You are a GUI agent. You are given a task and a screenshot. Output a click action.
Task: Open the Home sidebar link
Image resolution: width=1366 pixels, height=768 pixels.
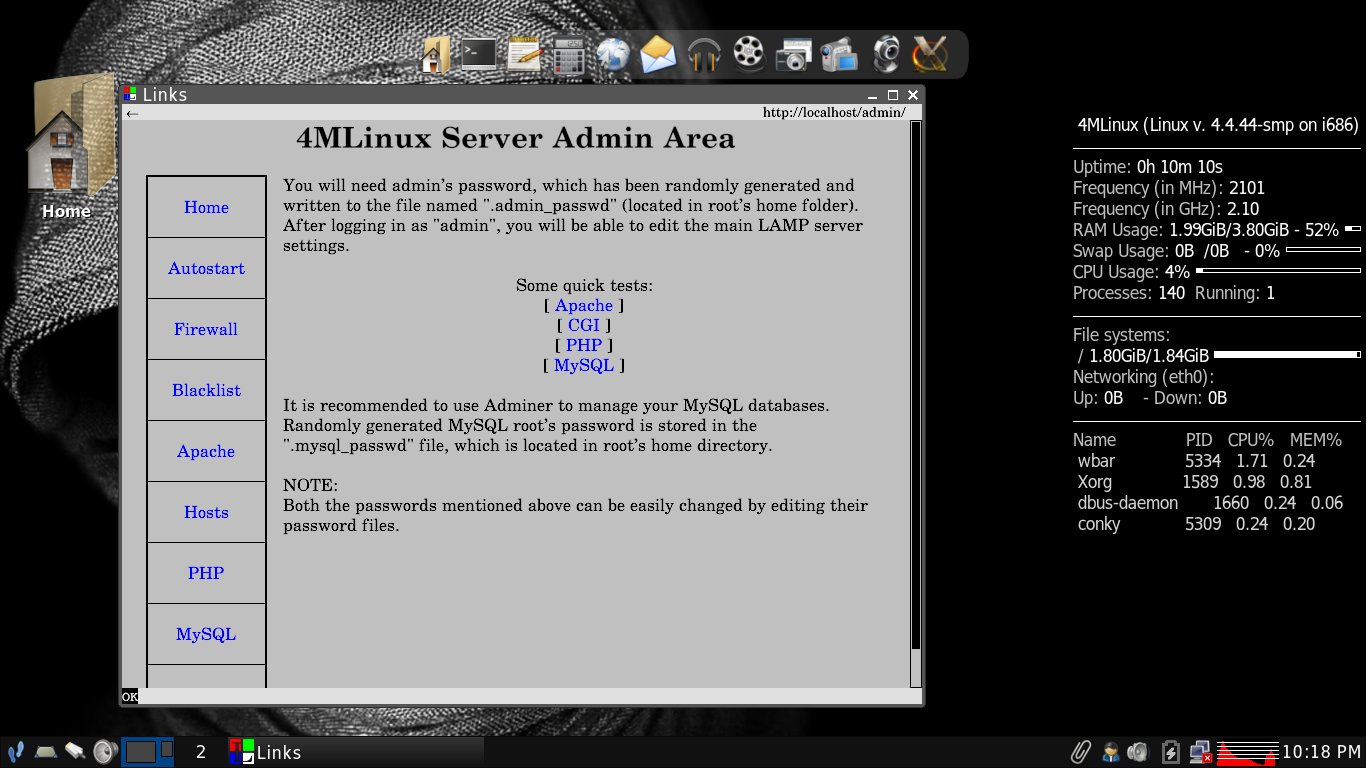coord(206,207)
